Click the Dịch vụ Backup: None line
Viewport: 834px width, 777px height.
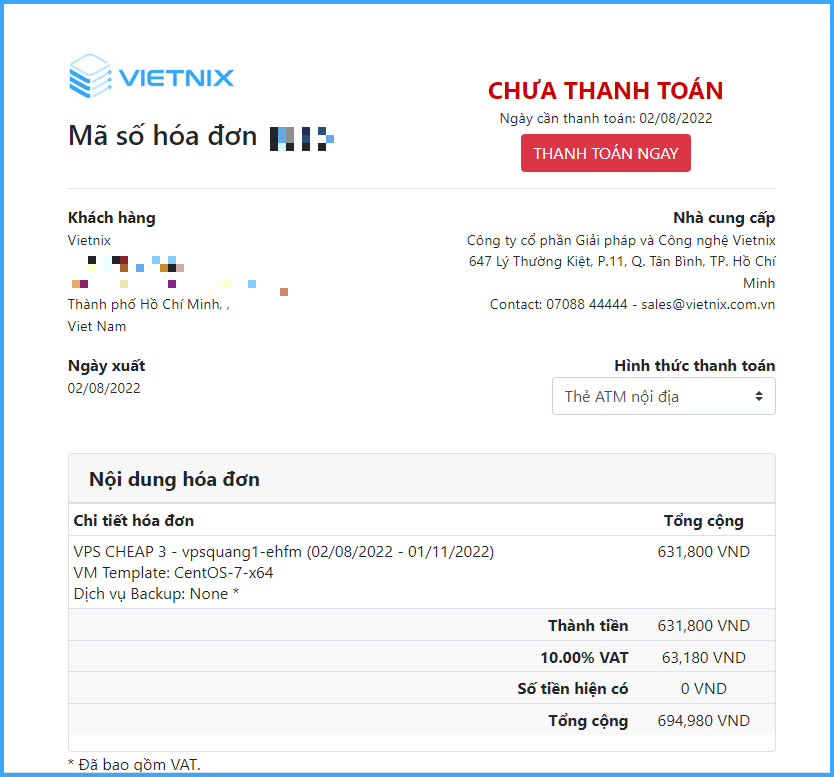[x=156, y=594]
